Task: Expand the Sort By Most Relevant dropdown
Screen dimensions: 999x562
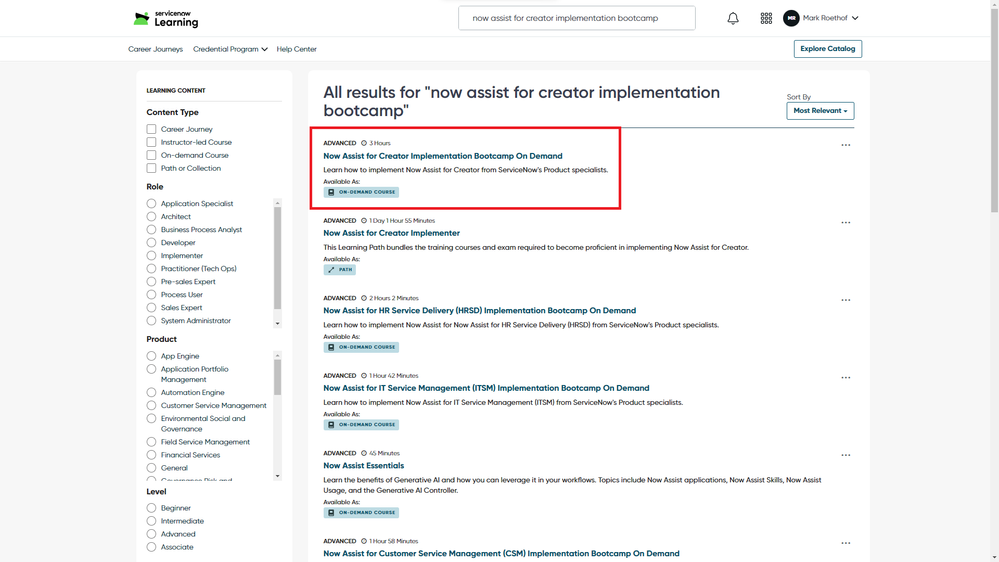Action: 820,111
